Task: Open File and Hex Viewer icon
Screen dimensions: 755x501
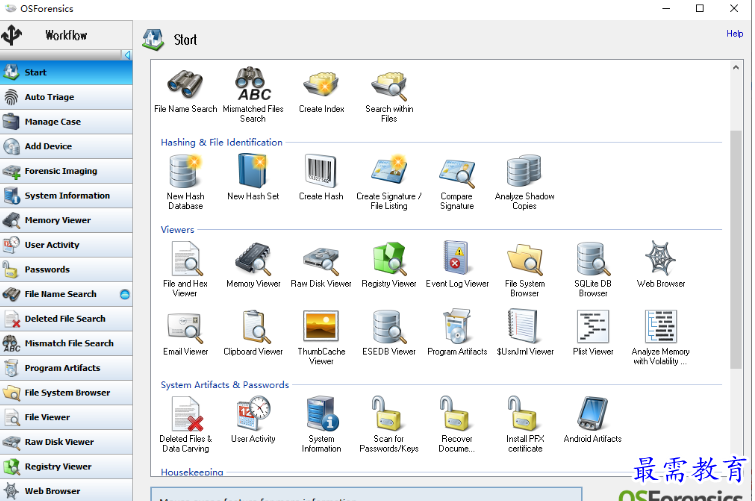Action: (185, 259)
